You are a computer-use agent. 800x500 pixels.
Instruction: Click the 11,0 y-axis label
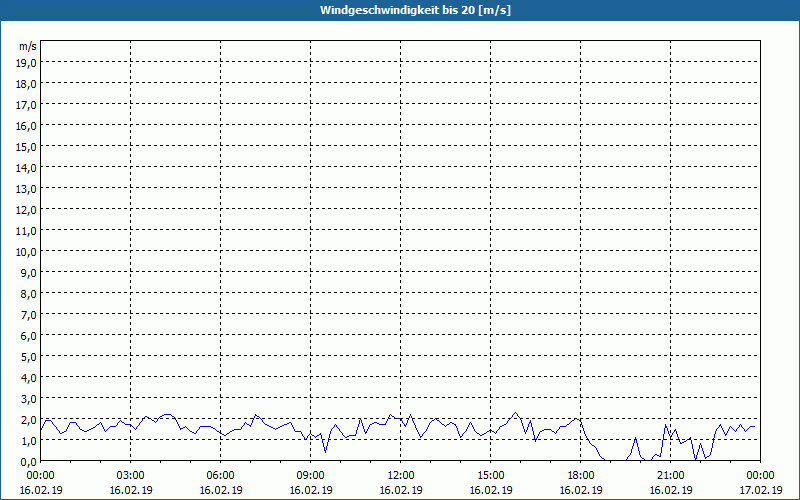tap(26, 231)
